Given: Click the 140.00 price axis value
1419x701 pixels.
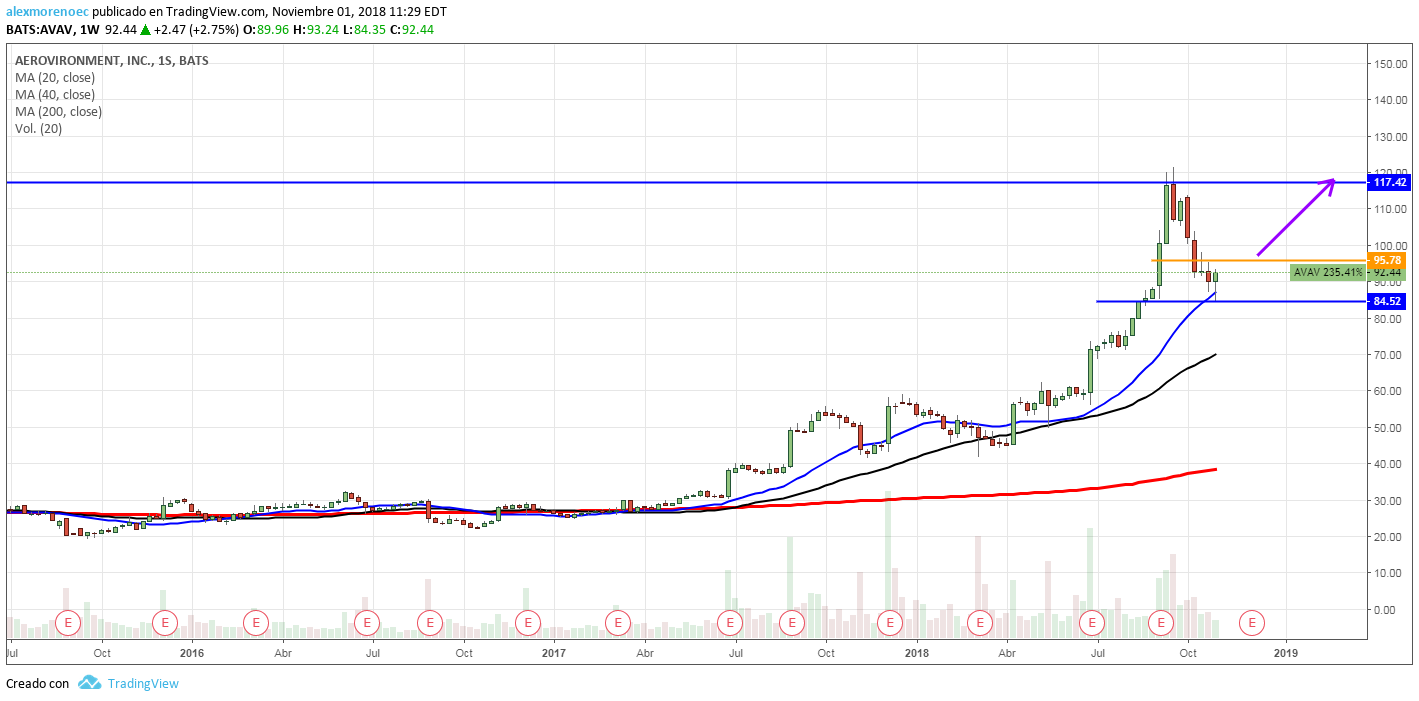Looking at the screenshot, I should [1390, 100].
